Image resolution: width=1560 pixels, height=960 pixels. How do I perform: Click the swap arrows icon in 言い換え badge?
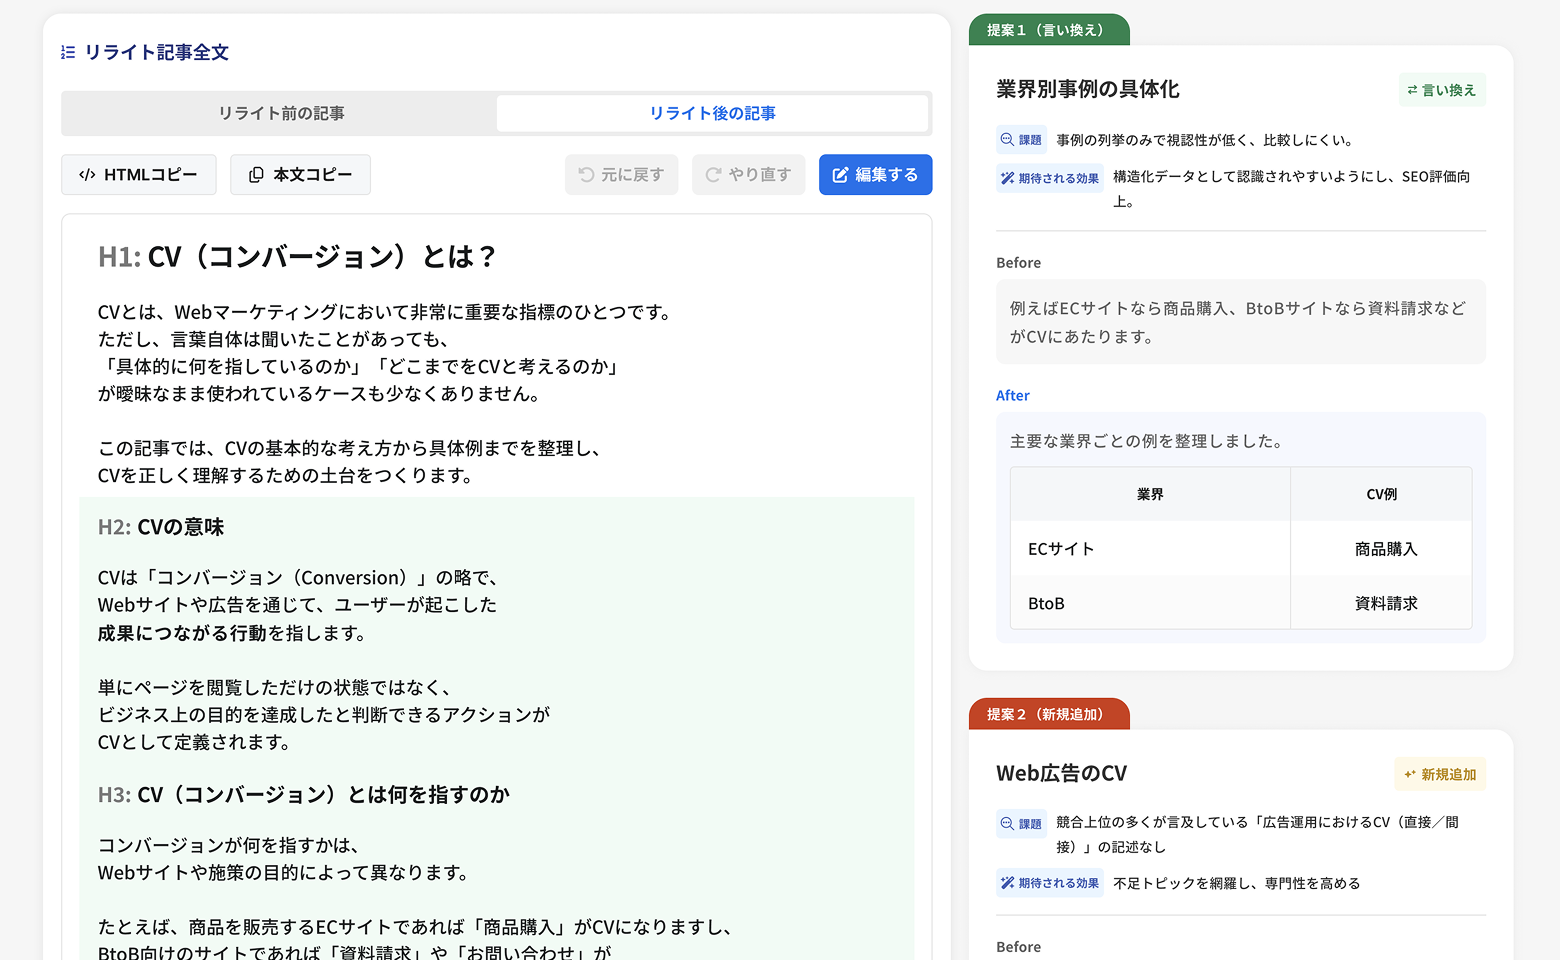(x=1412, y=90)
